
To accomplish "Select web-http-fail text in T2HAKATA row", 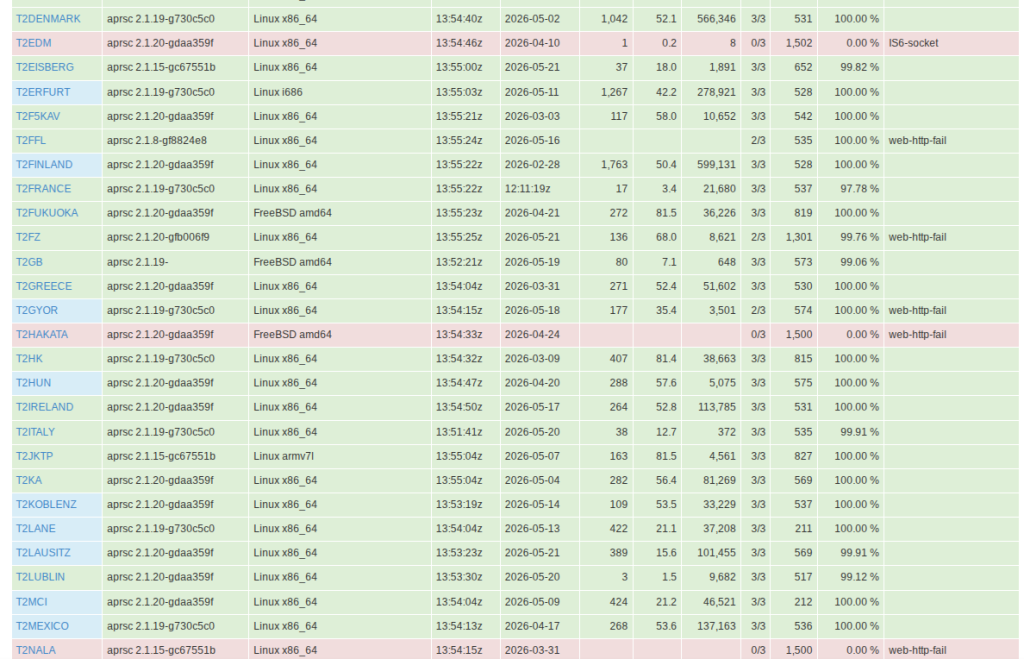I will pos(917,334).
